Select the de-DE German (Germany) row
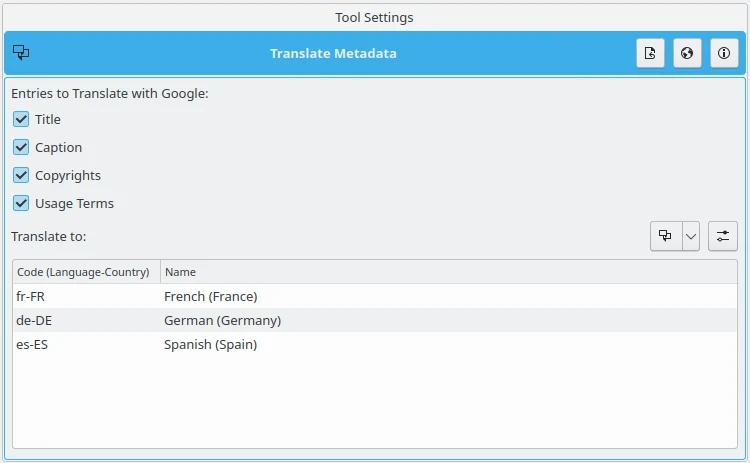Viewport: 750px width, 463px height. pyautogui.click(x=222, y=320)
